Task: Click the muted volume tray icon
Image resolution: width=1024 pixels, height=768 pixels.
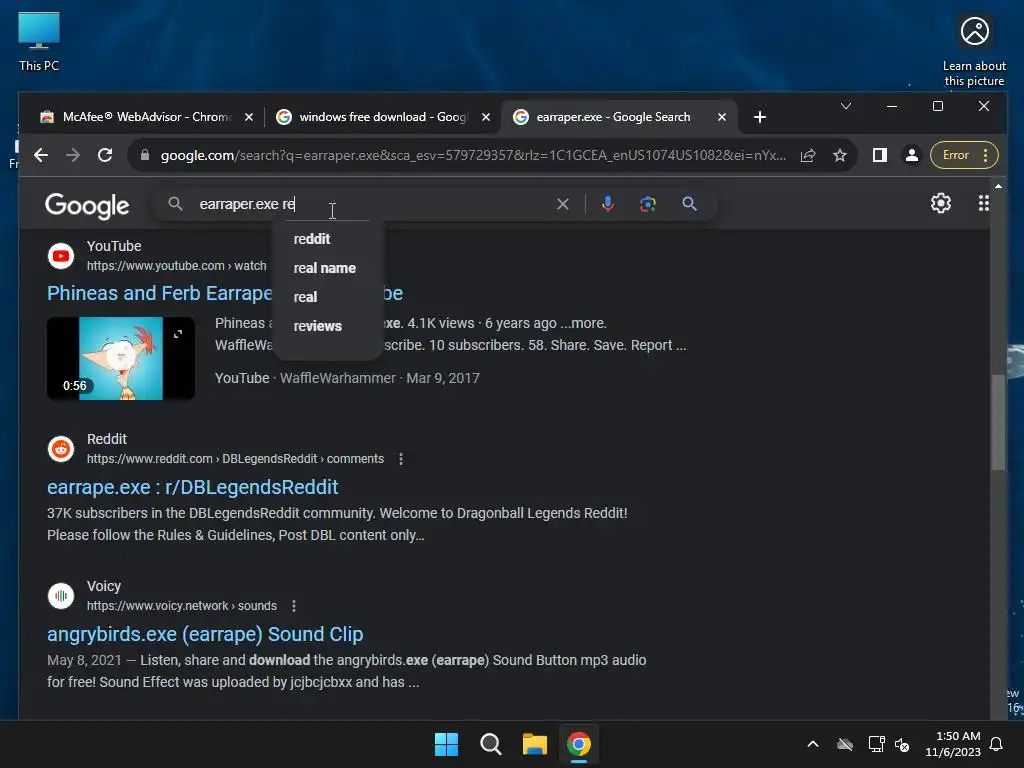Action: 902,744
